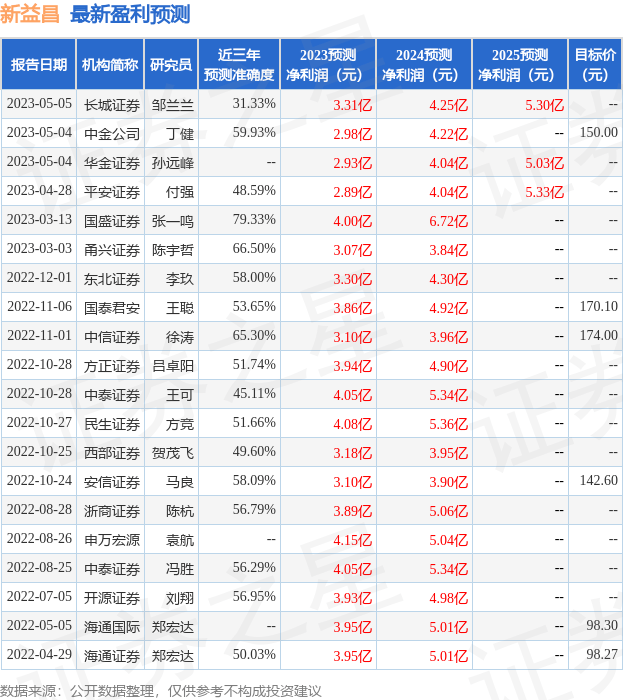The width and height of the screenshot is (623, 700).
Task: Click researcher name 付强
Action: pos(180,192)
